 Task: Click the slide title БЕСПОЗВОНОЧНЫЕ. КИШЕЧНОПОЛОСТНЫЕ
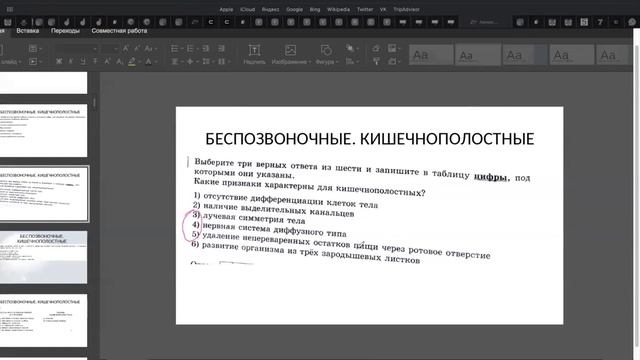point(369,139)
